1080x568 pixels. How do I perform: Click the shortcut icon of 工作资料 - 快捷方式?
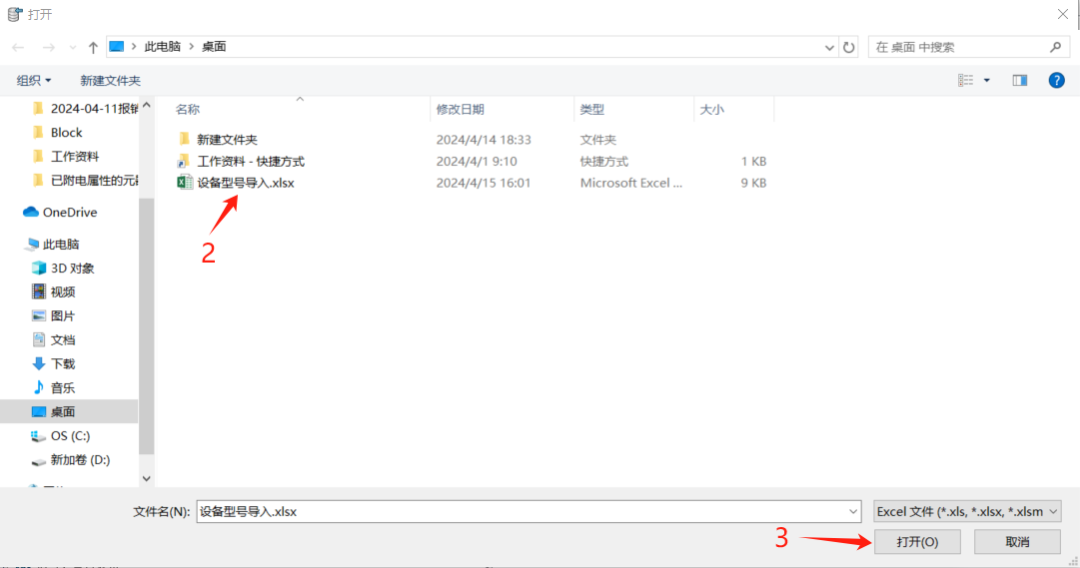pyautogui.click(x=183, y=161)
